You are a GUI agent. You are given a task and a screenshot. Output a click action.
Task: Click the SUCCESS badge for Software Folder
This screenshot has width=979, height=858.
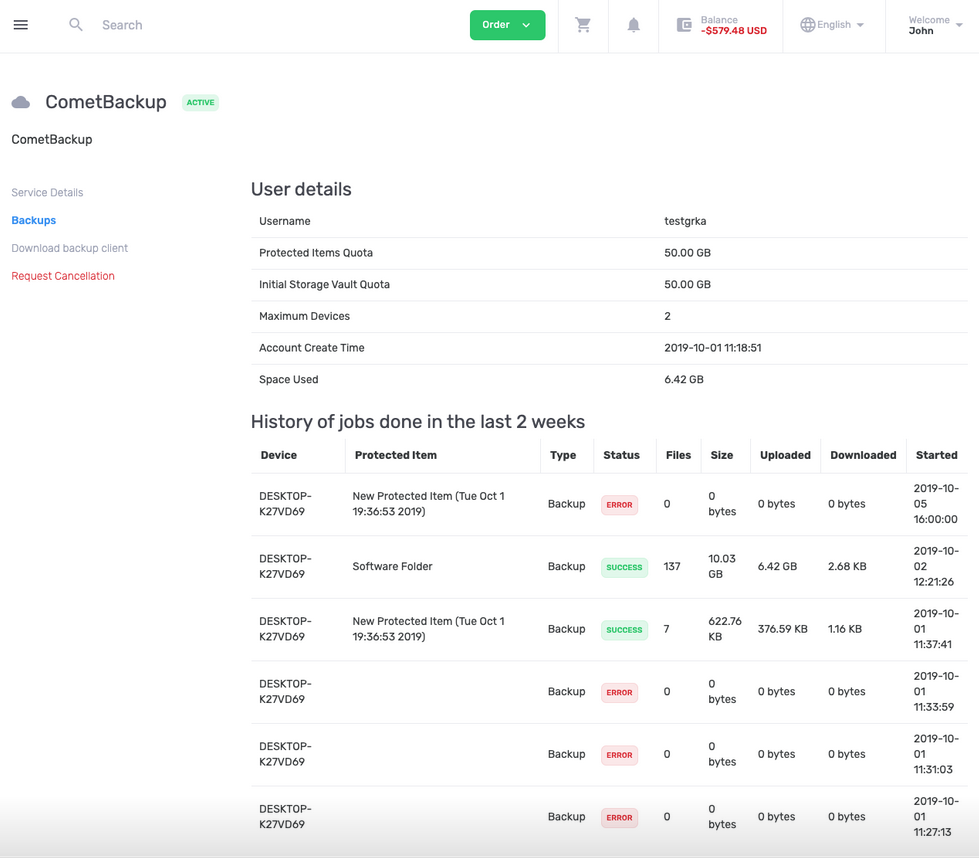click(624, 567)
